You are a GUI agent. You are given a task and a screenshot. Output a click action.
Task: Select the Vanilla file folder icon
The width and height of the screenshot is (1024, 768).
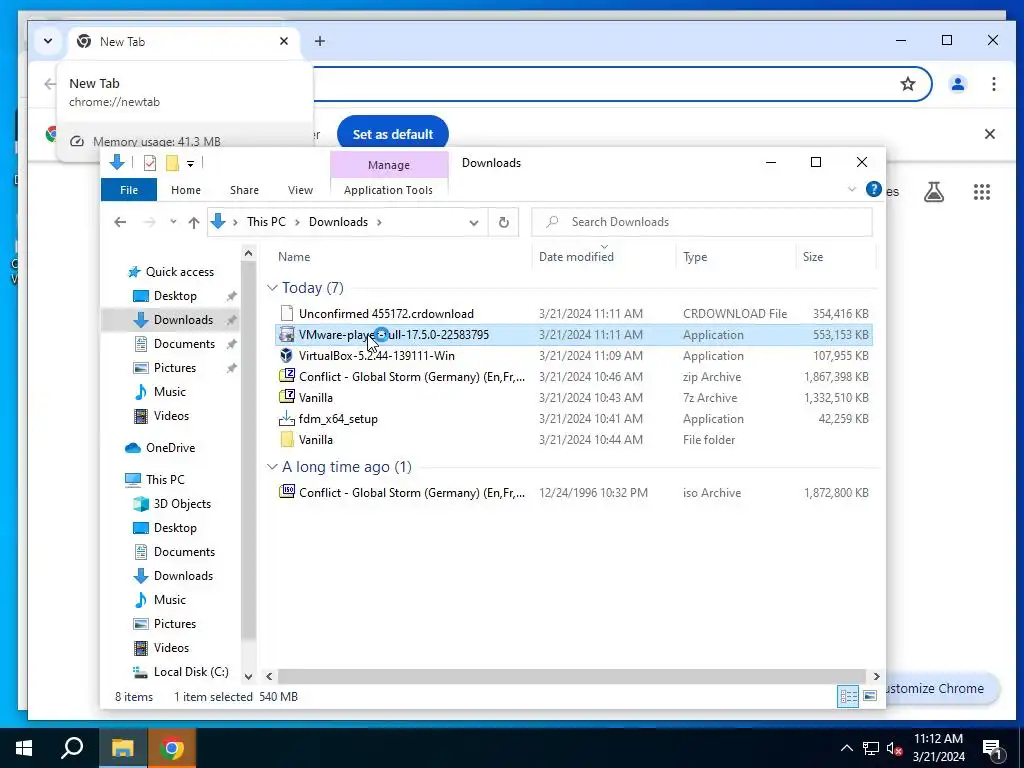[287, 440]
